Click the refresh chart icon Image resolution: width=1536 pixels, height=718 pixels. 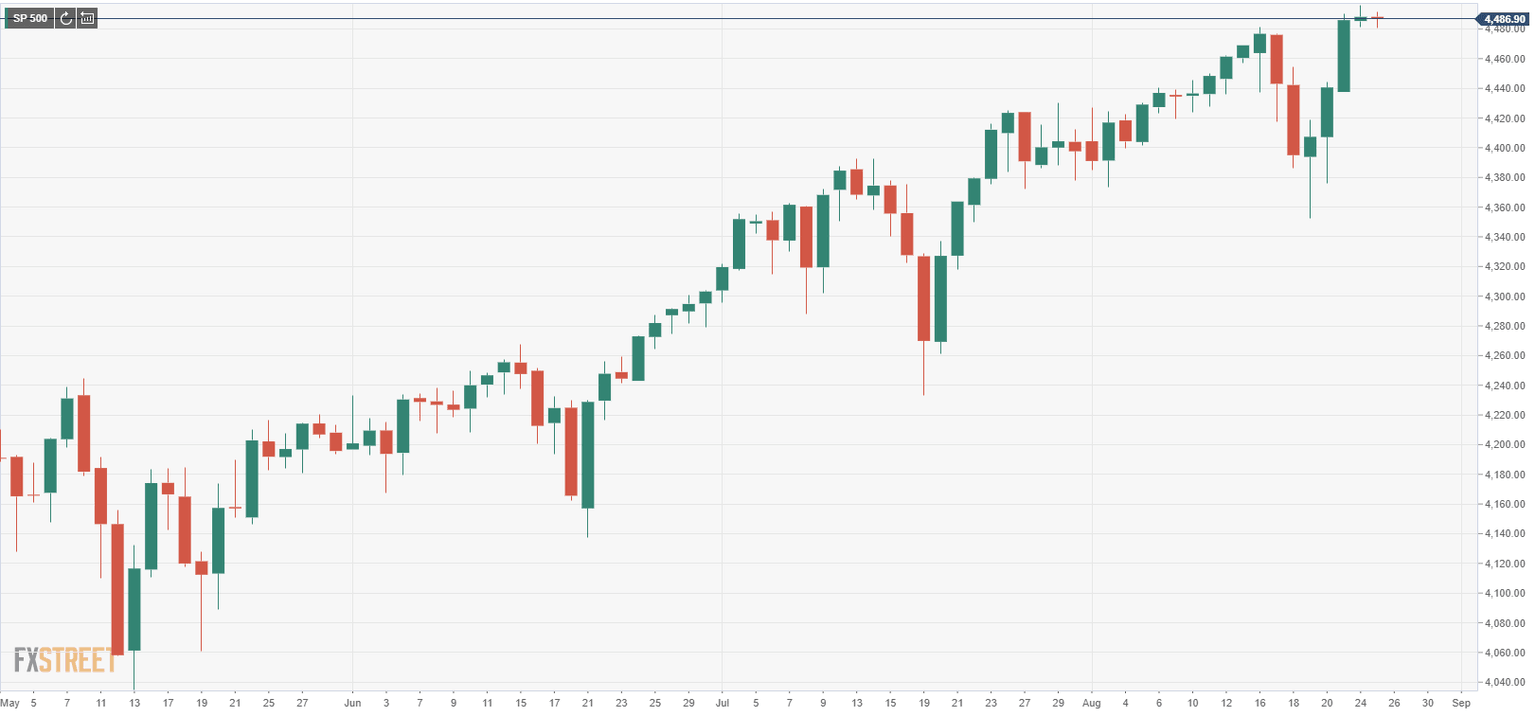point(66,18)
